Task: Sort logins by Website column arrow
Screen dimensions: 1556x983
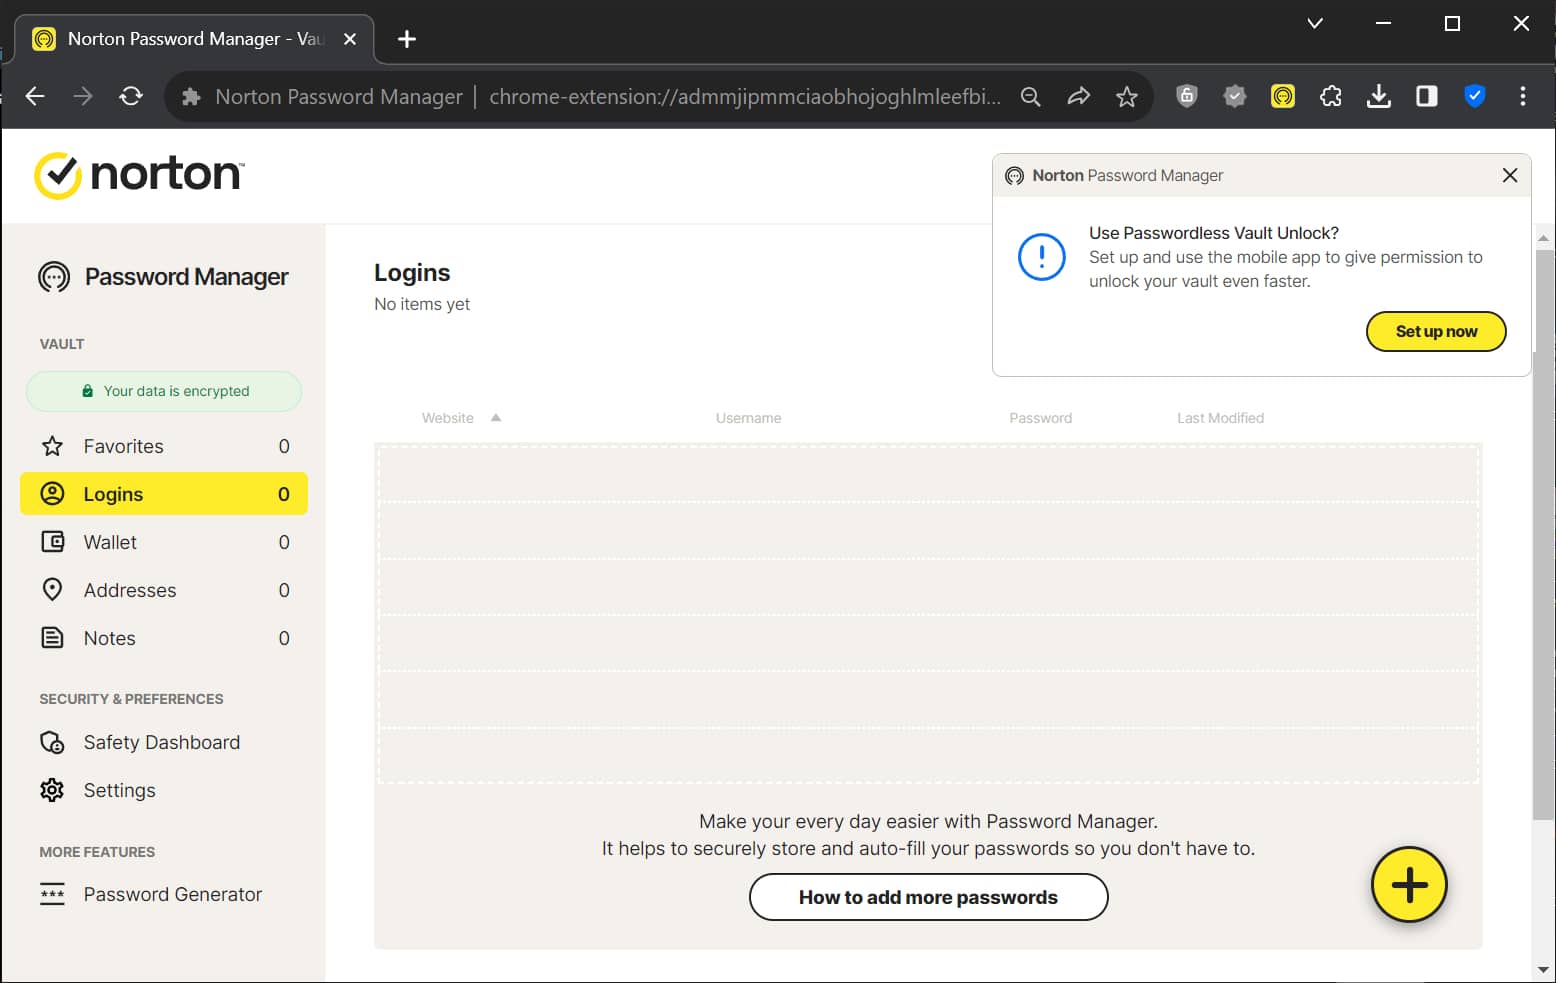Action: click(x=495, y=418)
